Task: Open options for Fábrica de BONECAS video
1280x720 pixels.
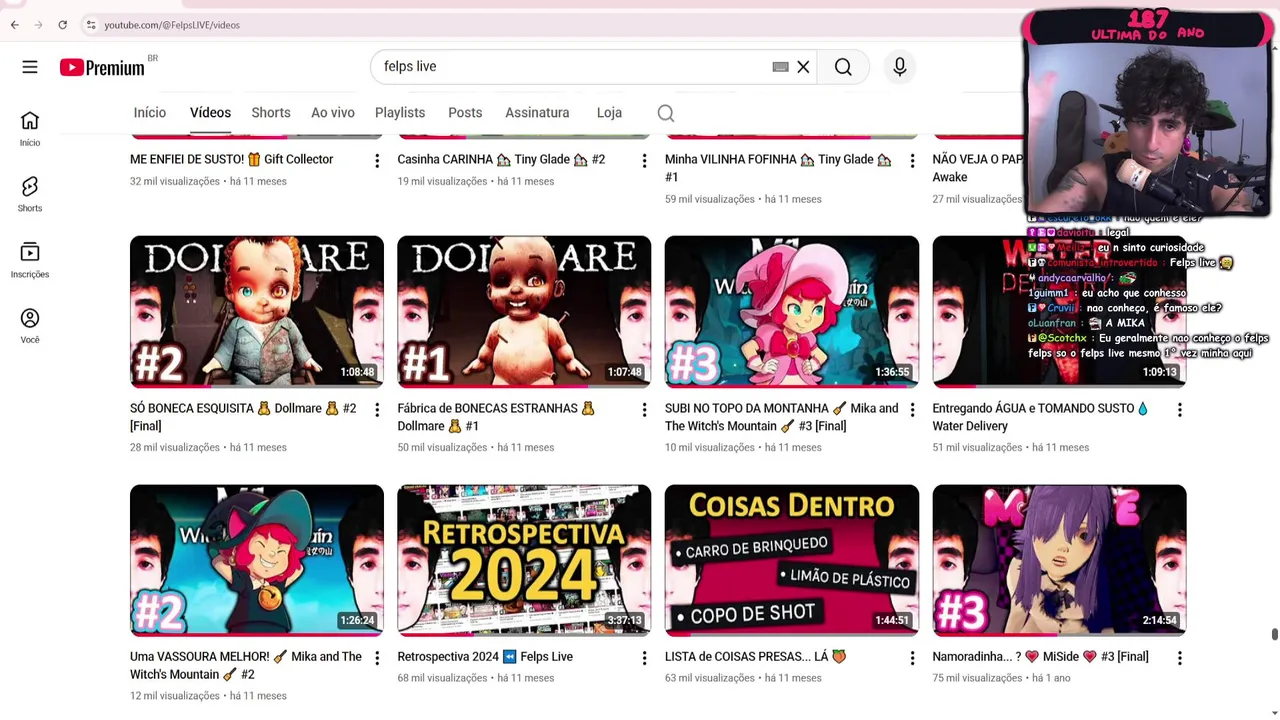Action: (644, 410)
